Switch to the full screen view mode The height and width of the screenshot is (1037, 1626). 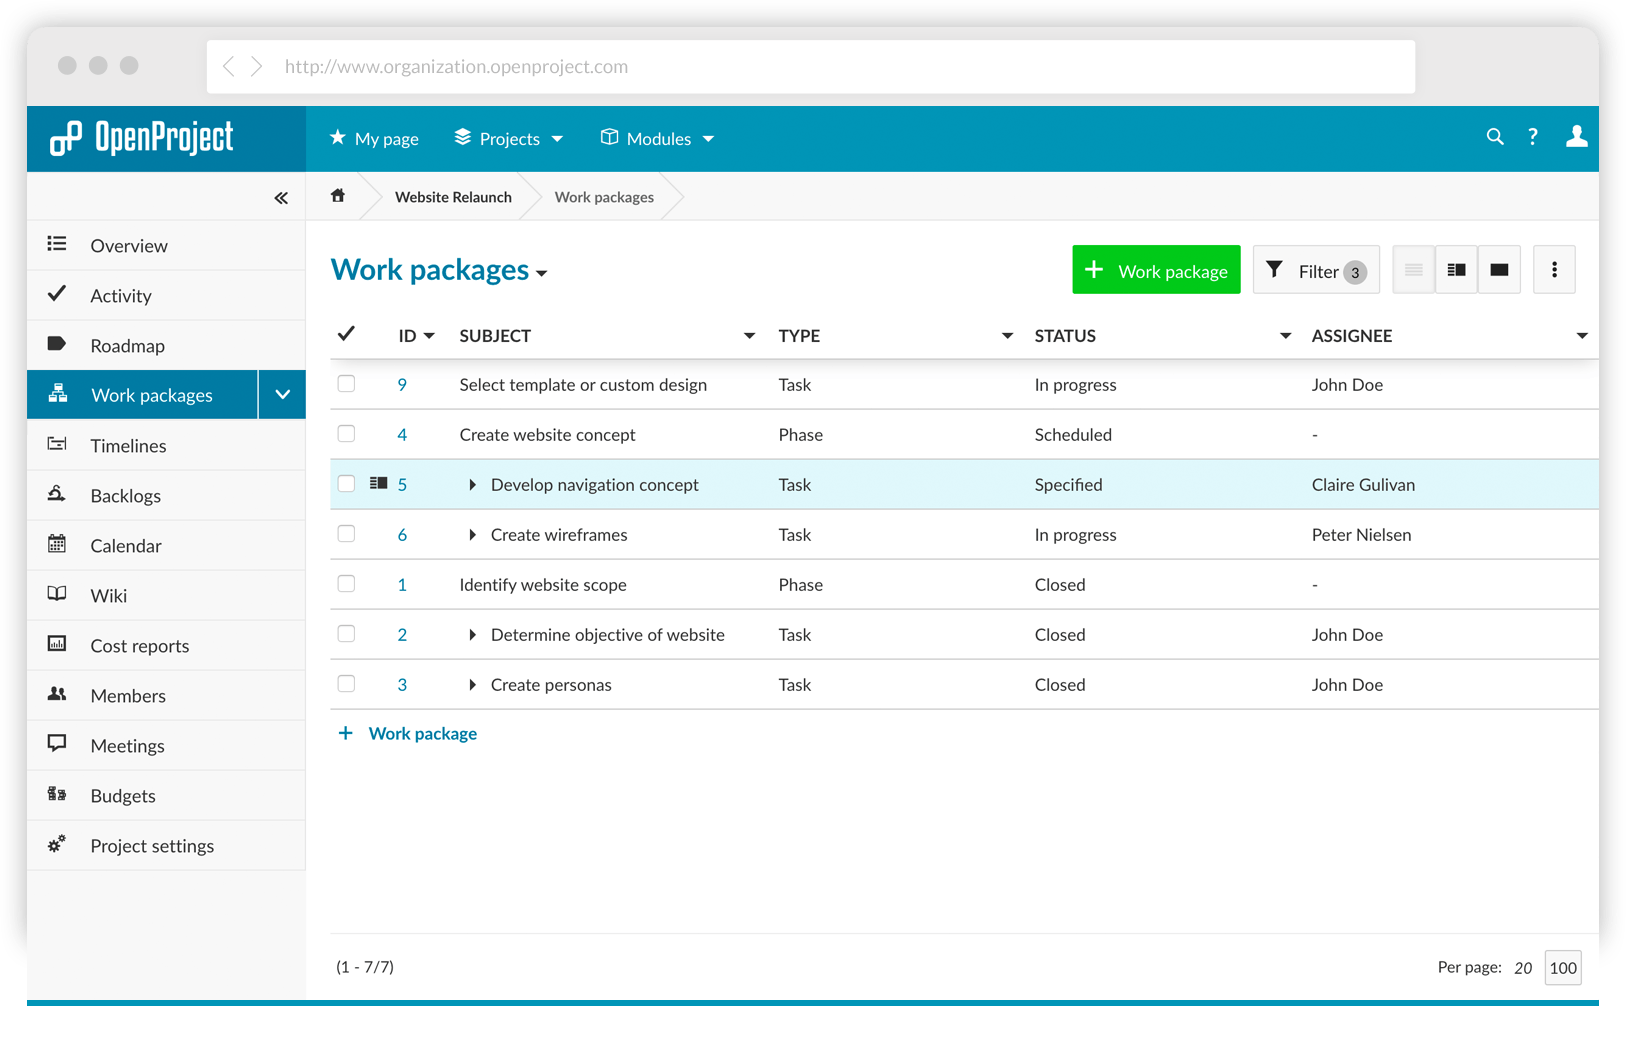click(1499, 269)
